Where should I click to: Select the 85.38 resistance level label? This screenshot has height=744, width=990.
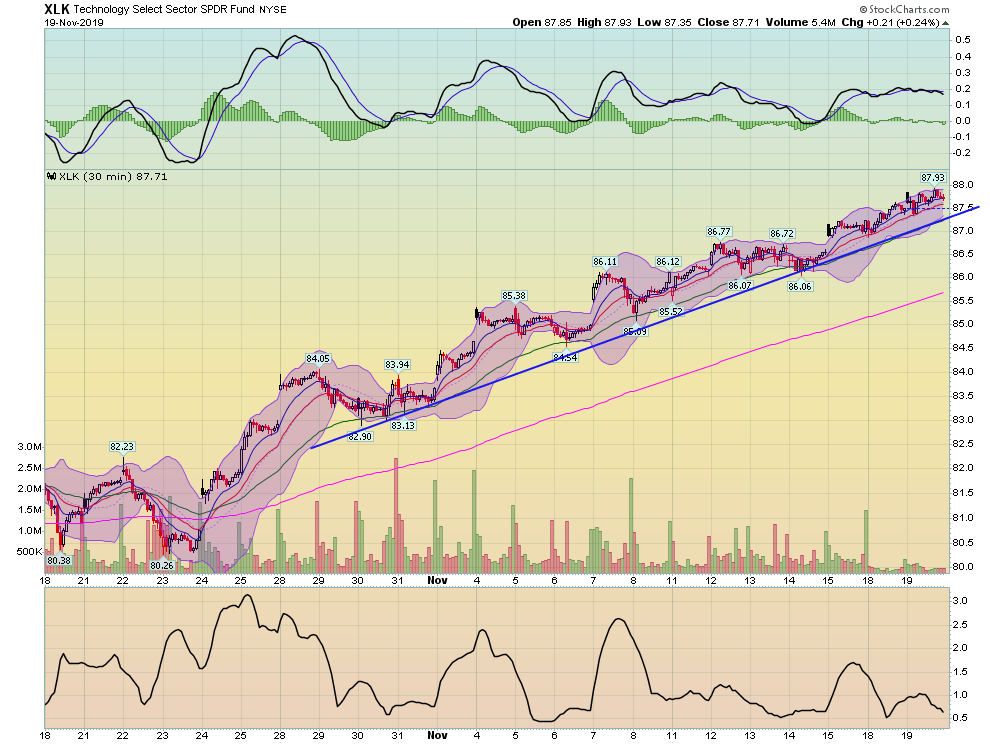[516, 294]
